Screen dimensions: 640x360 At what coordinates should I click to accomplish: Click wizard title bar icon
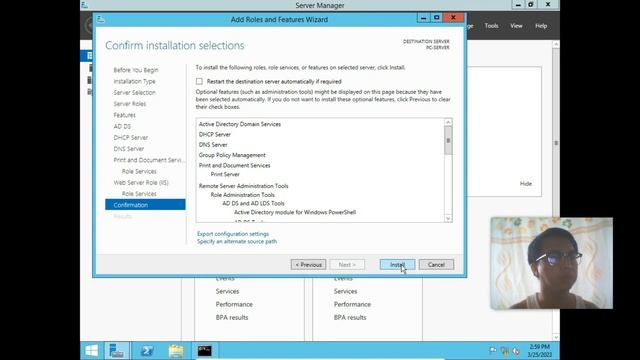tap(101, 19)
